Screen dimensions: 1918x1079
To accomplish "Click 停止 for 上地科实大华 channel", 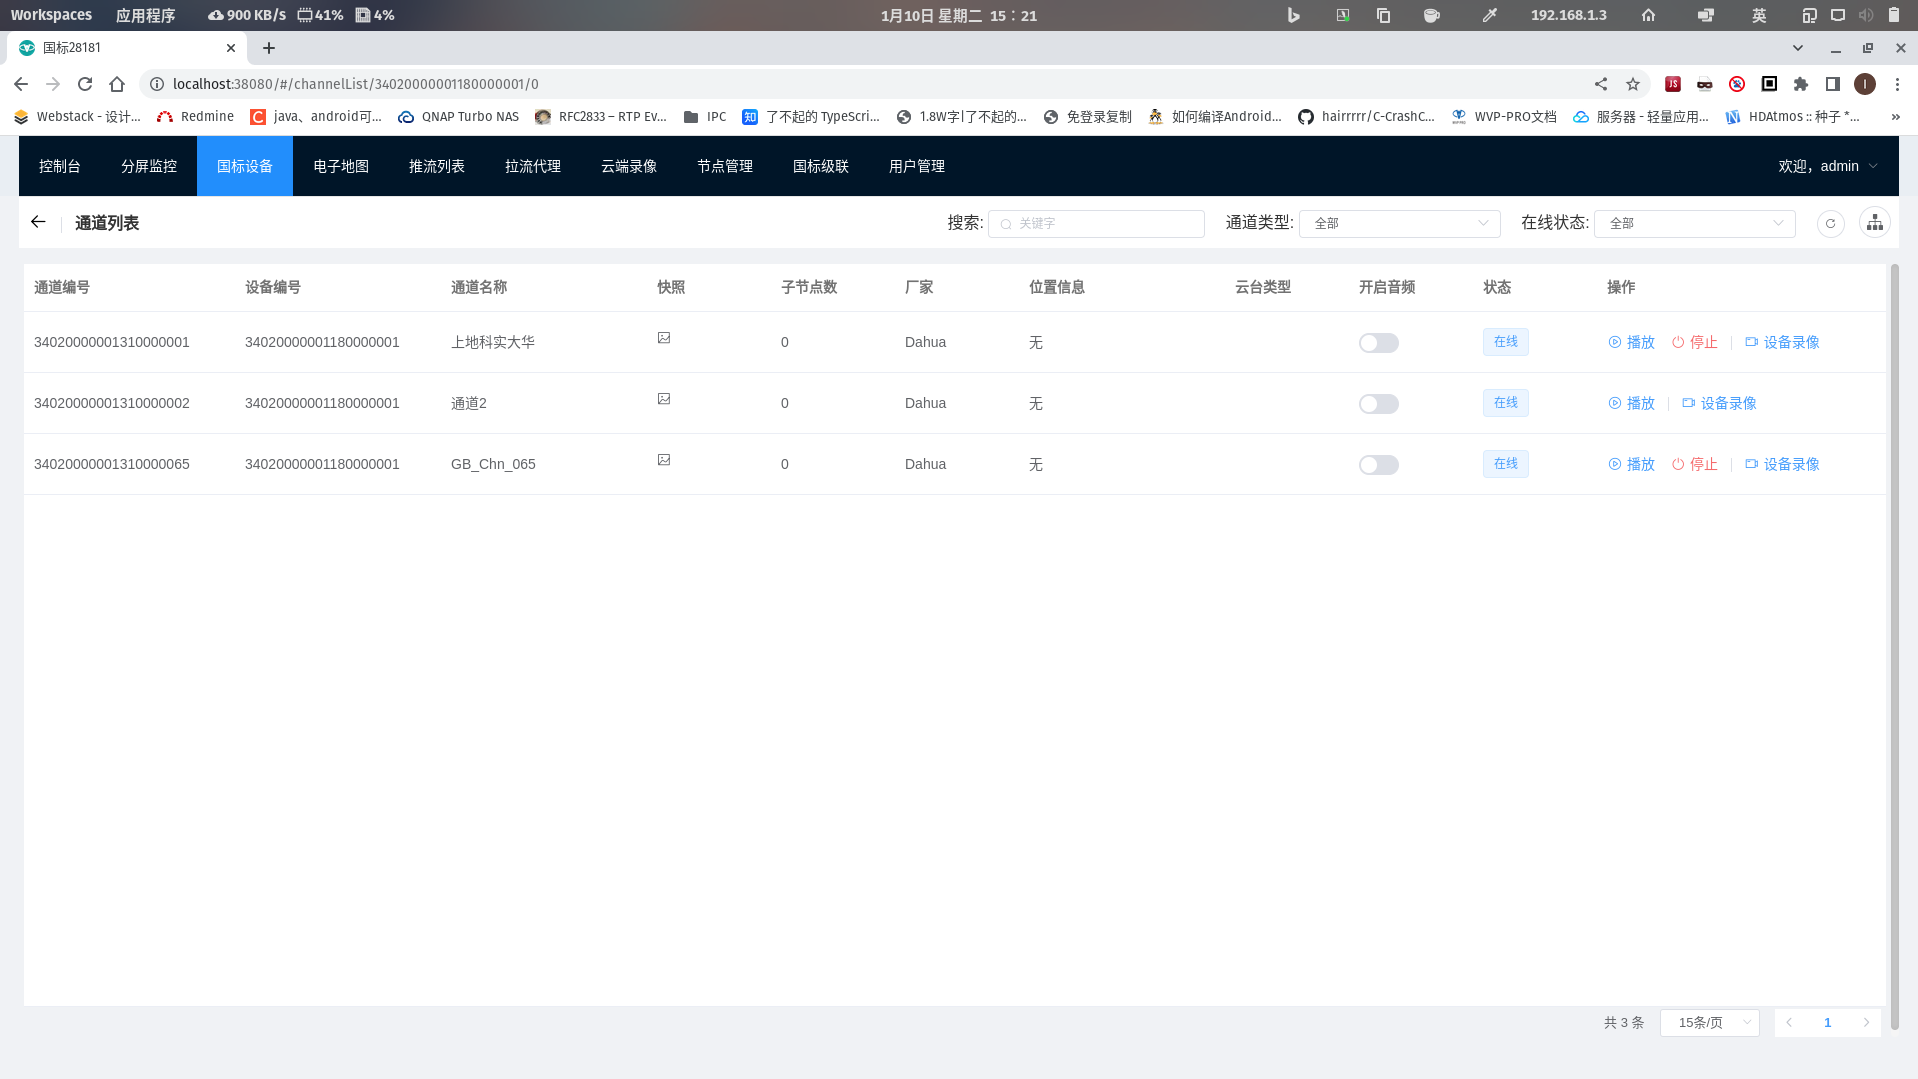I will pos(1694,342).
